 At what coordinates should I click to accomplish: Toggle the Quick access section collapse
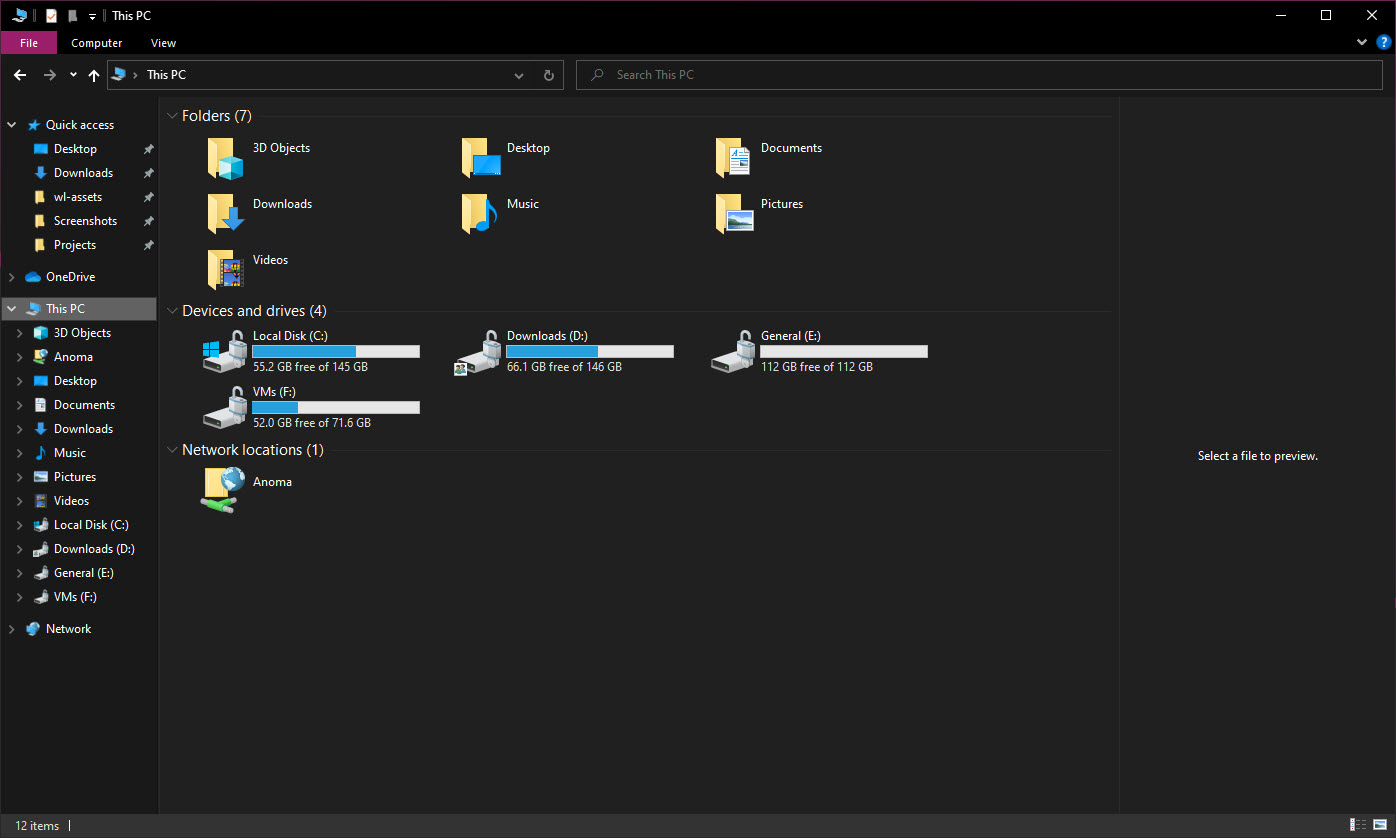(x=11, y=124)
